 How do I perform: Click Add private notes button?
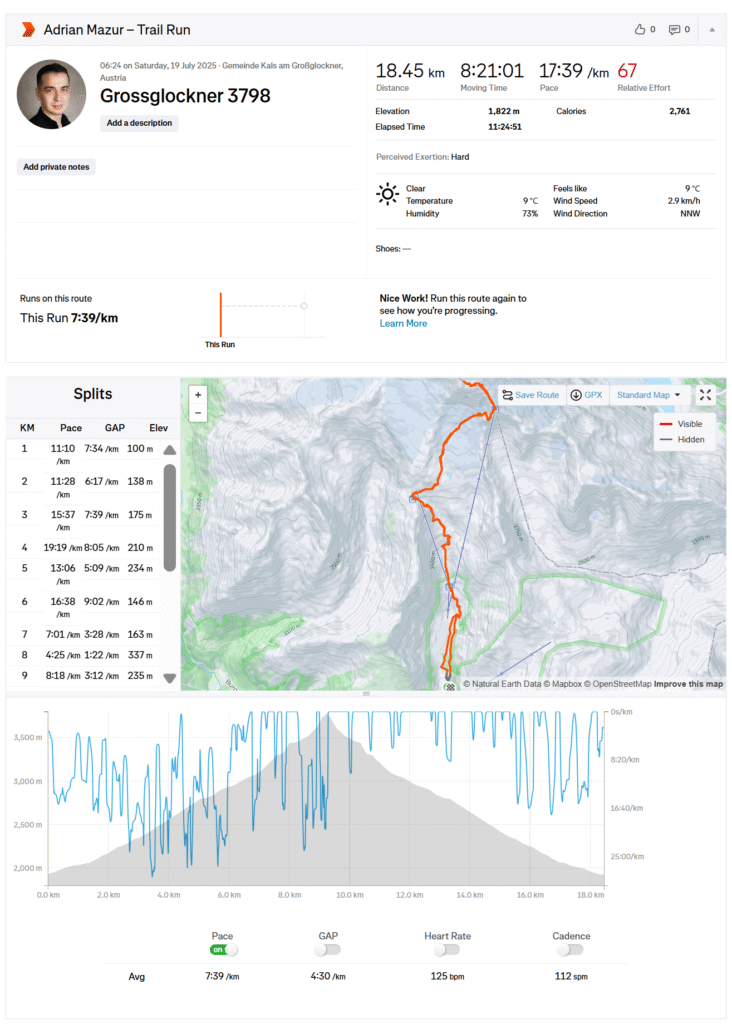57,167
